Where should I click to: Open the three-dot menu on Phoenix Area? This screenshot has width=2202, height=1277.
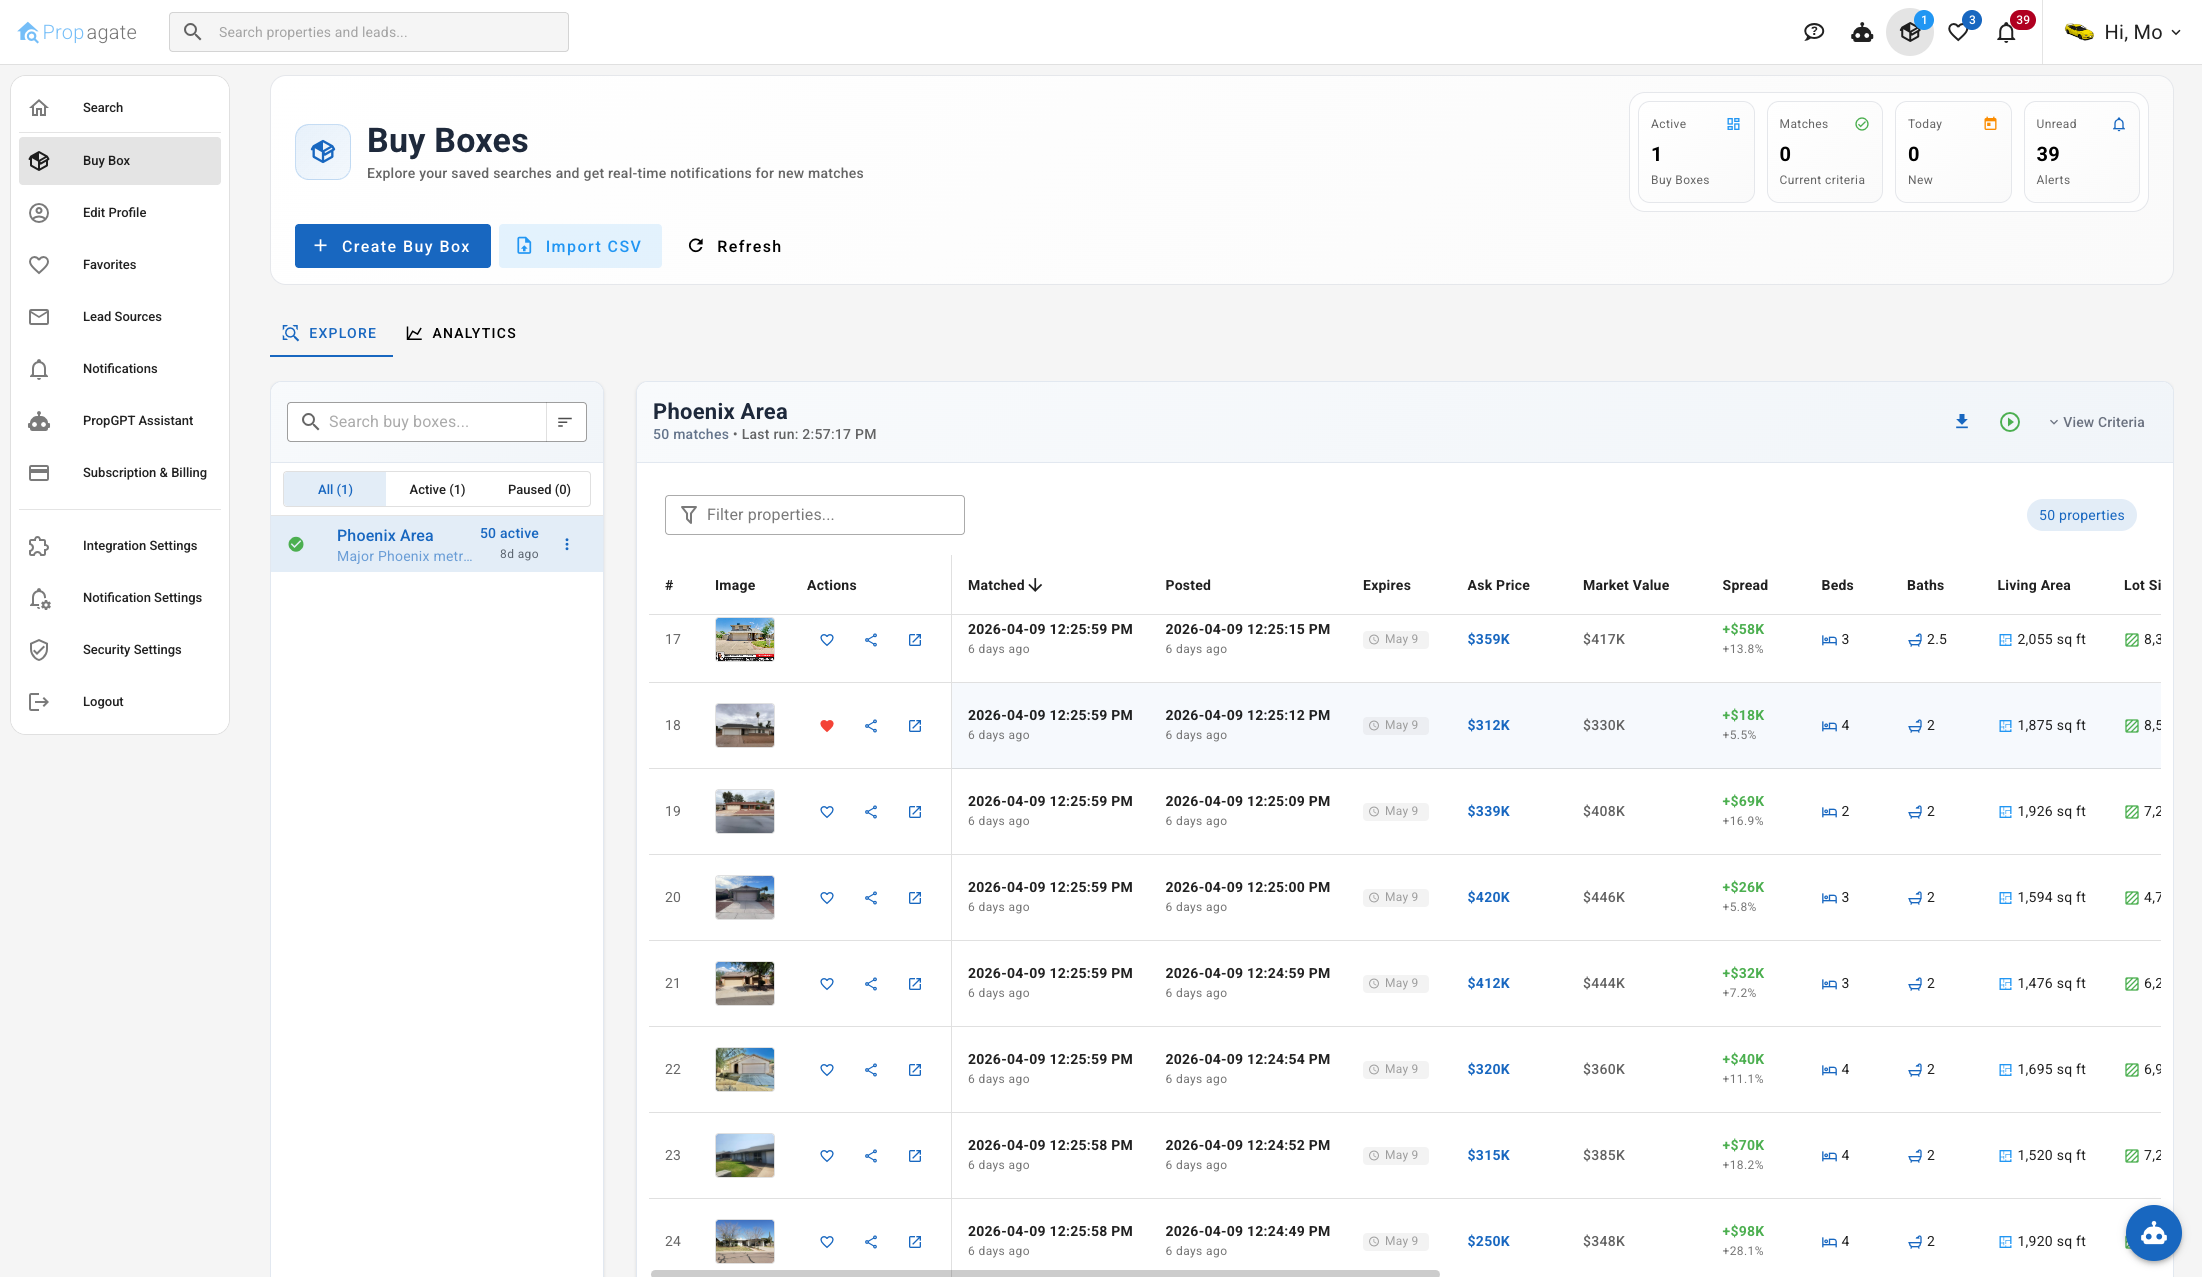pos(567,543)
